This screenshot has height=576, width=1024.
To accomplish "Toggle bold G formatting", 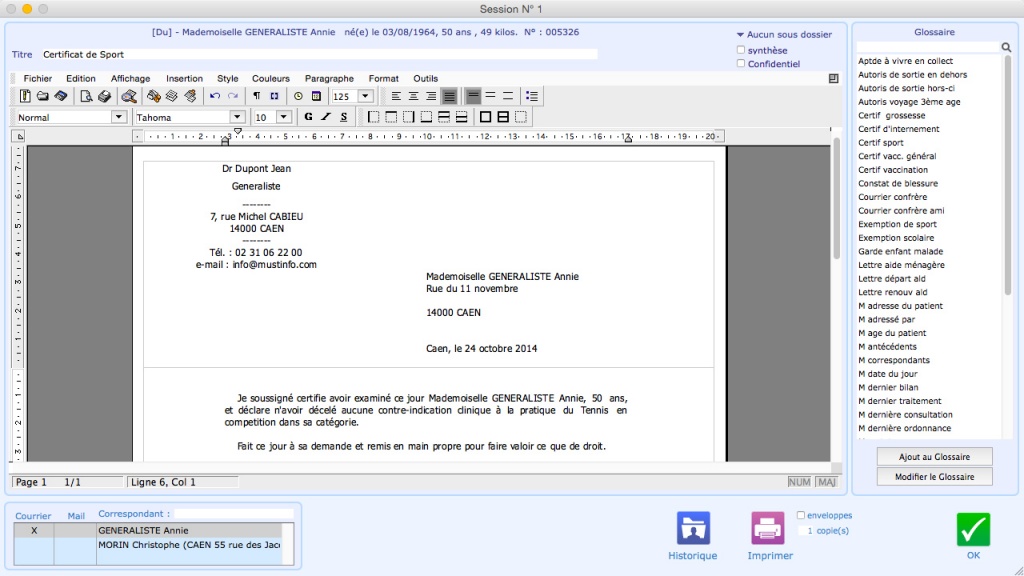I will pos(308,117).
